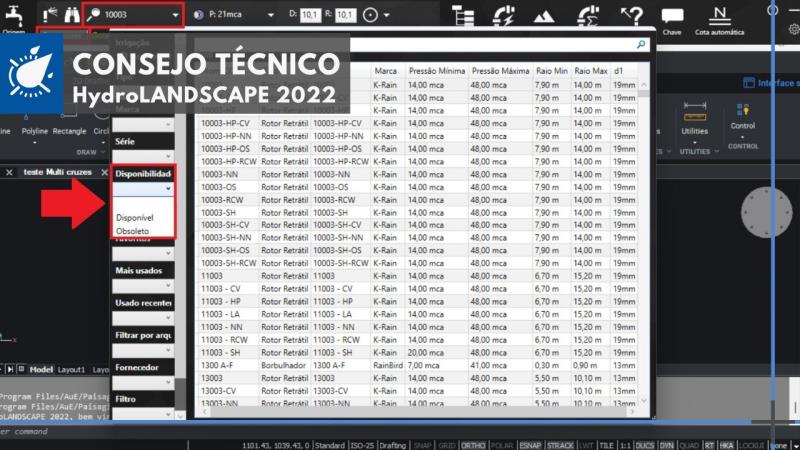Toggle SNAP in status bar
The image size is (800, 450).
[x=422, y=445]
